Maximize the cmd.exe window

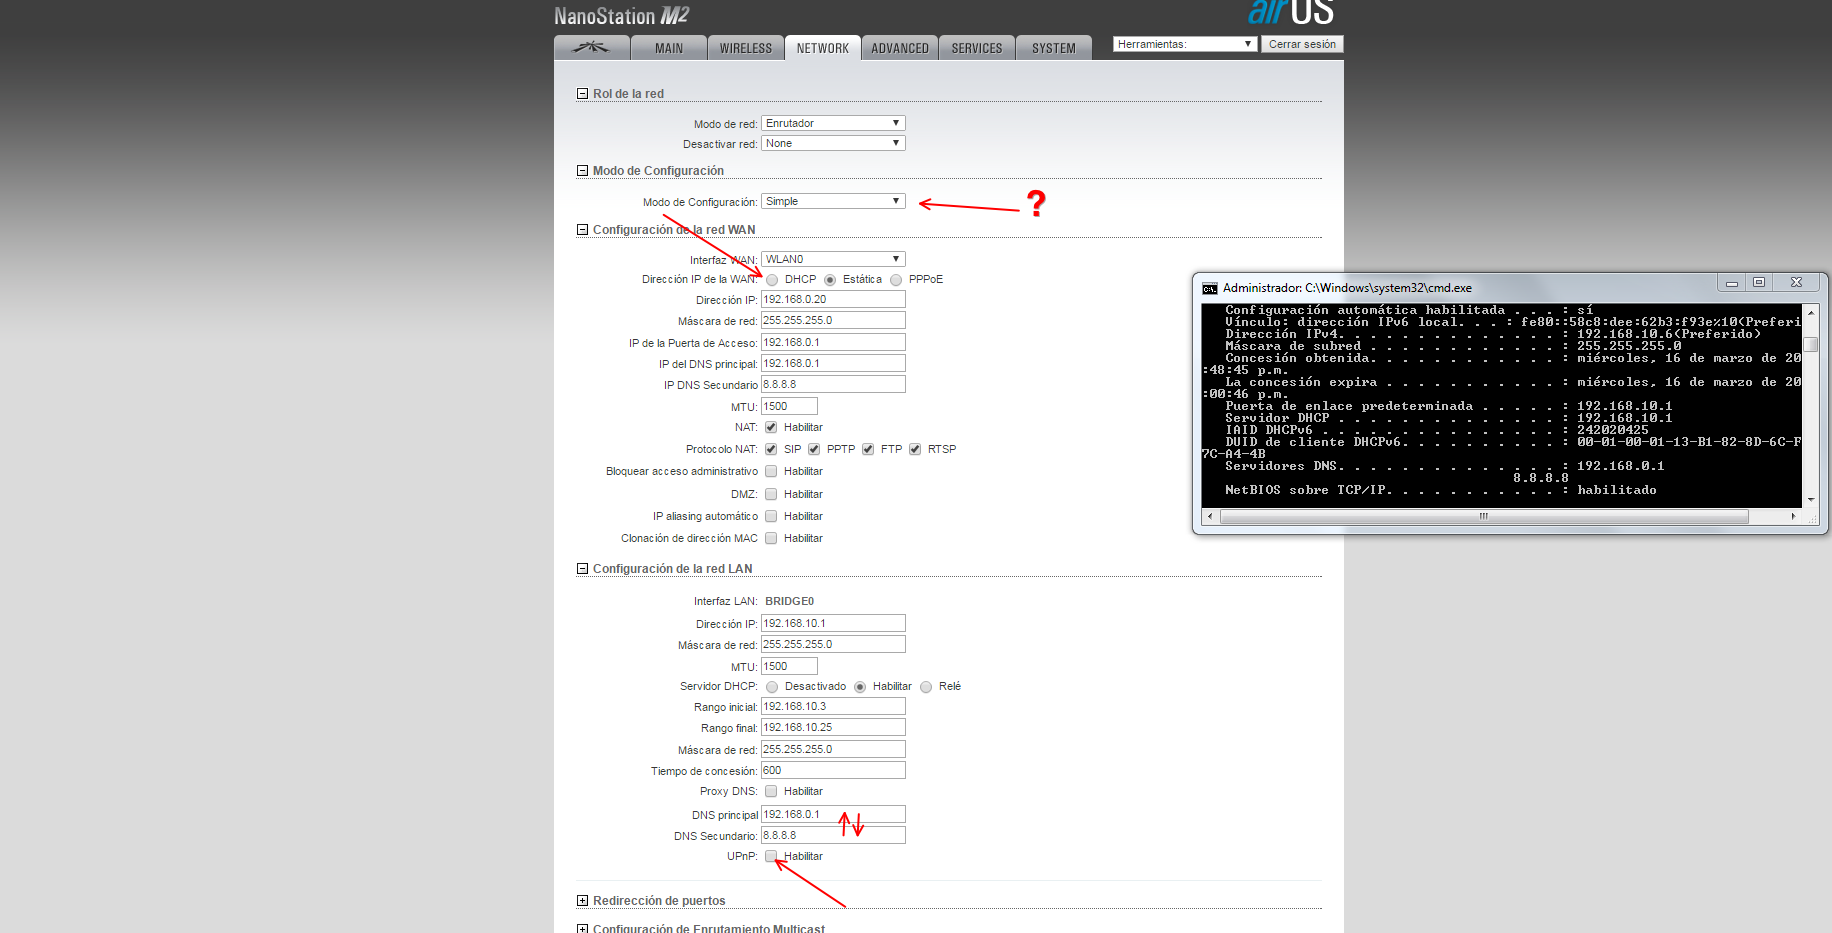[x=1759, y=283]
